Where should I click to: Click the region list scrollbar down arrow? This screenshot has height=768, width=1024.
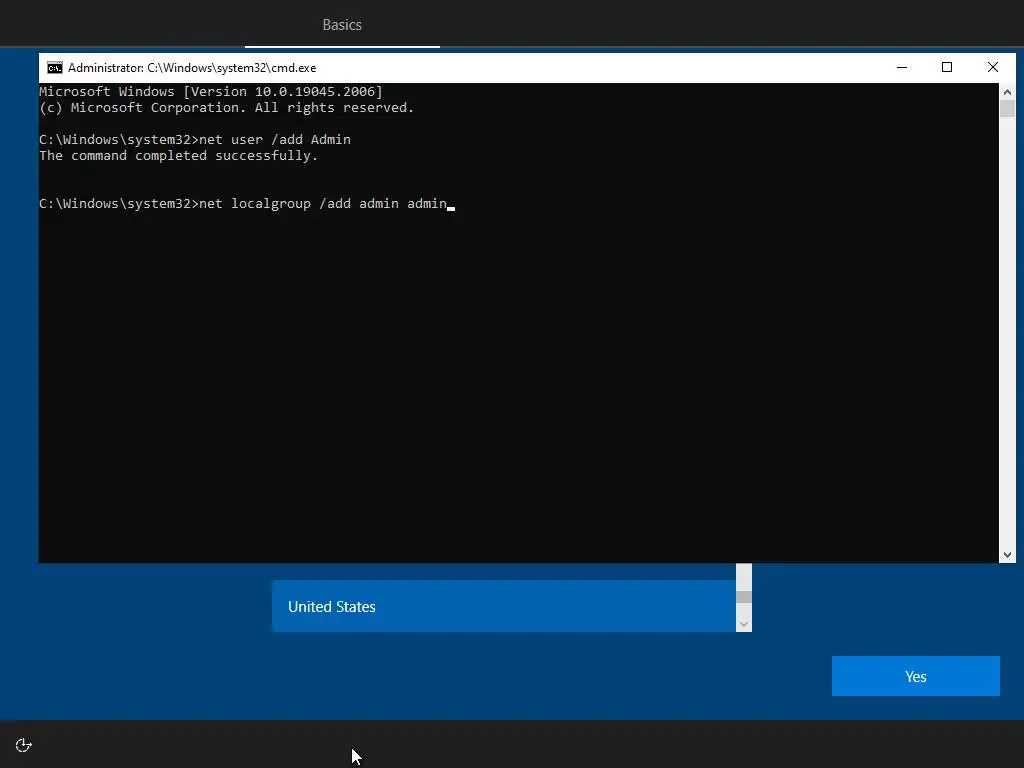click(744, 624)
